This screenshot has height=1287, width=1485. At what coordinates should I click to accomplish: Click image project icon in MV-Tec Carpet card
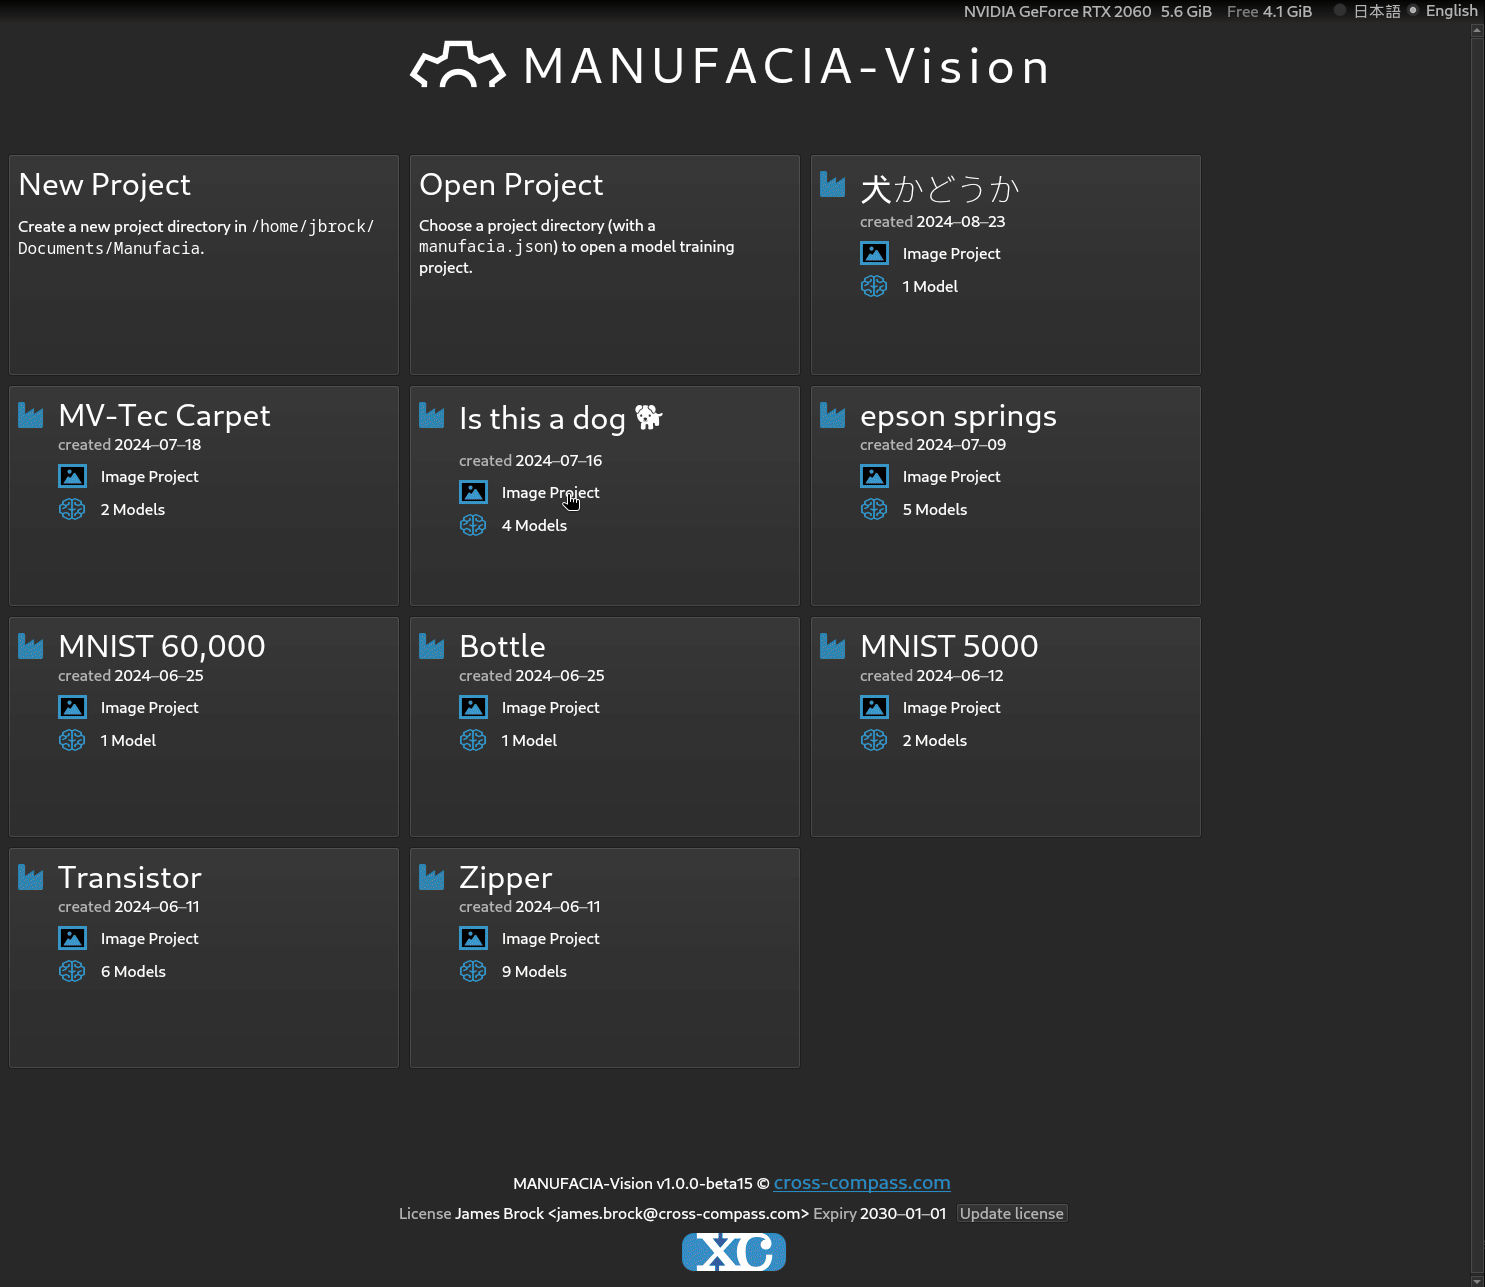[x=72, y=477]
